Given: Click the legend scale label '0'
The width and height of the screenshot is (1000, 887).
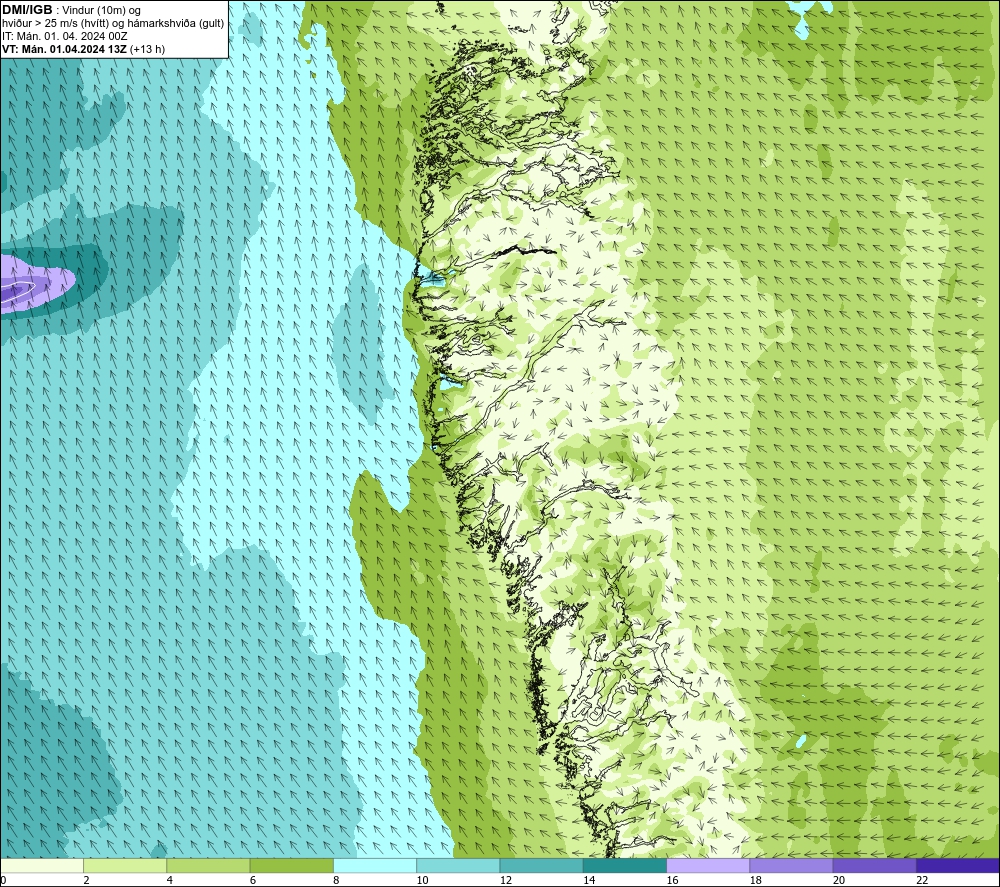Looking at the screenshot, I should pyautogui.click(x=3, y=880).
